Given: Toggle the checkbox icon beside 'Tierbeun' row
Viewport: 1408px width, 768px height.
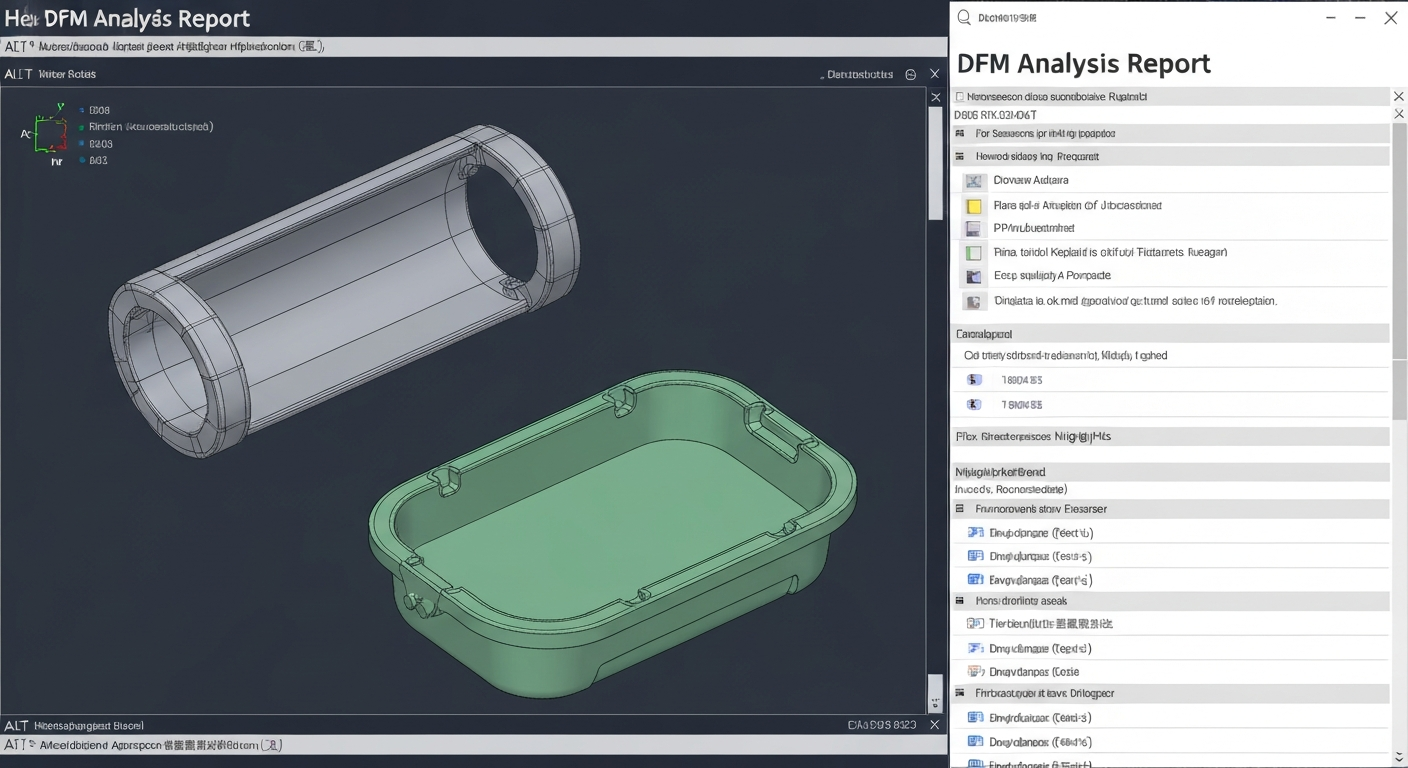Looking at the screenshot, I should pos(975,624).
